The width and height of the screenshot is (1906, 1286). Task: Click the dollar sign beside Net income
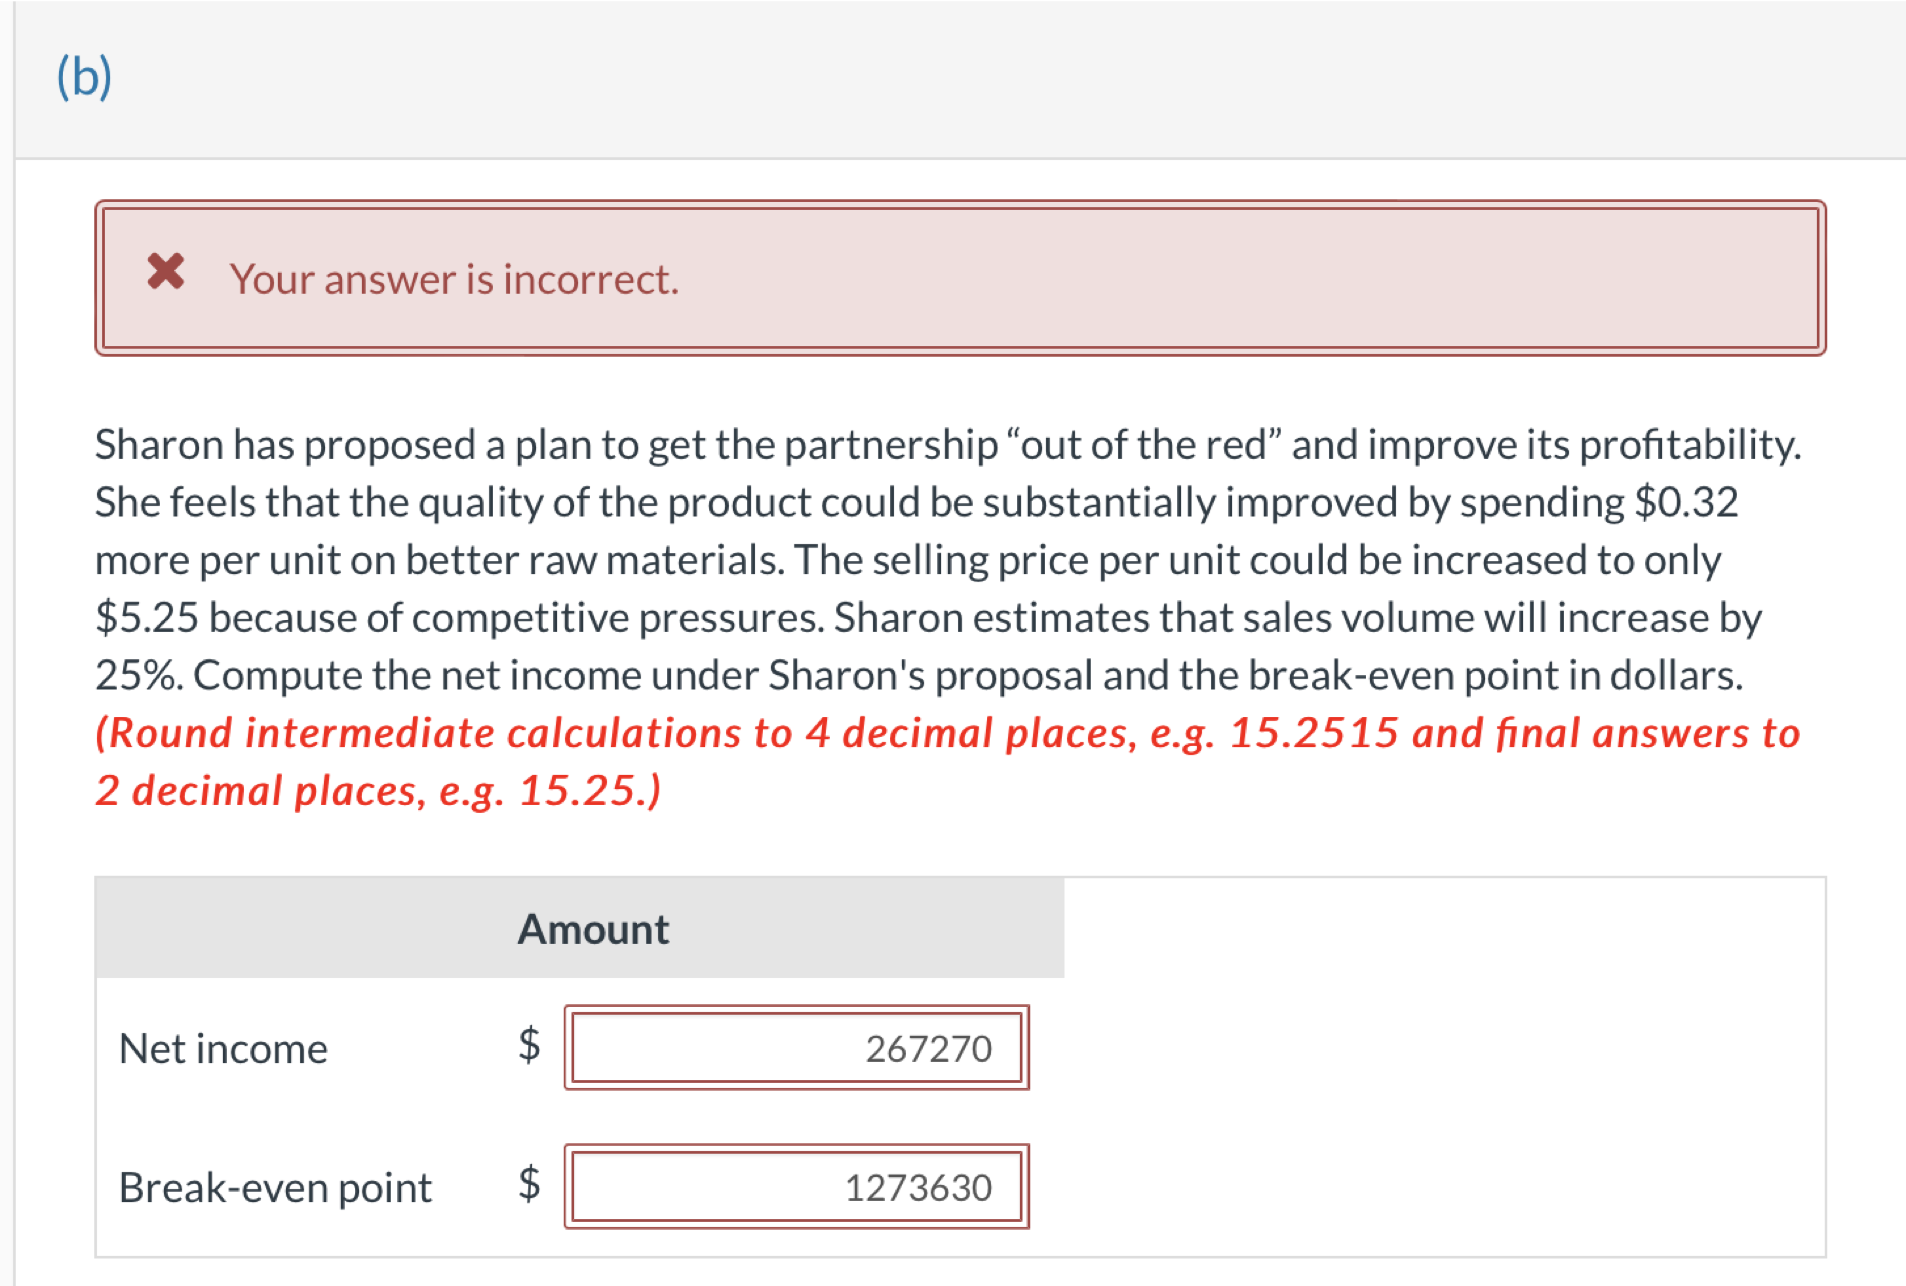[x=527, y=1047]
